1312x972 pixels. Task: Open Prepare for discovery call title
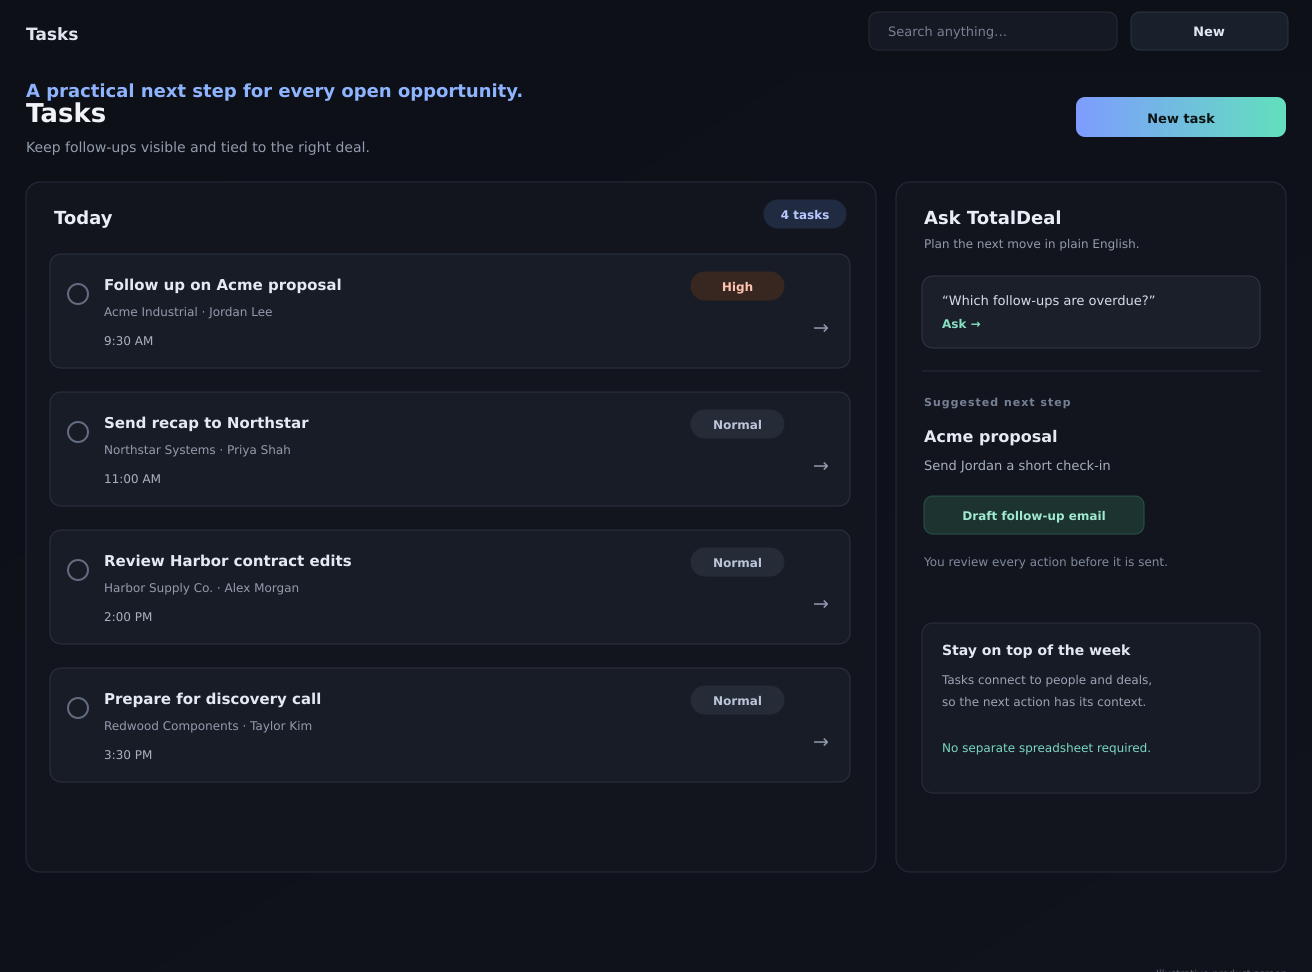[213, 699]
